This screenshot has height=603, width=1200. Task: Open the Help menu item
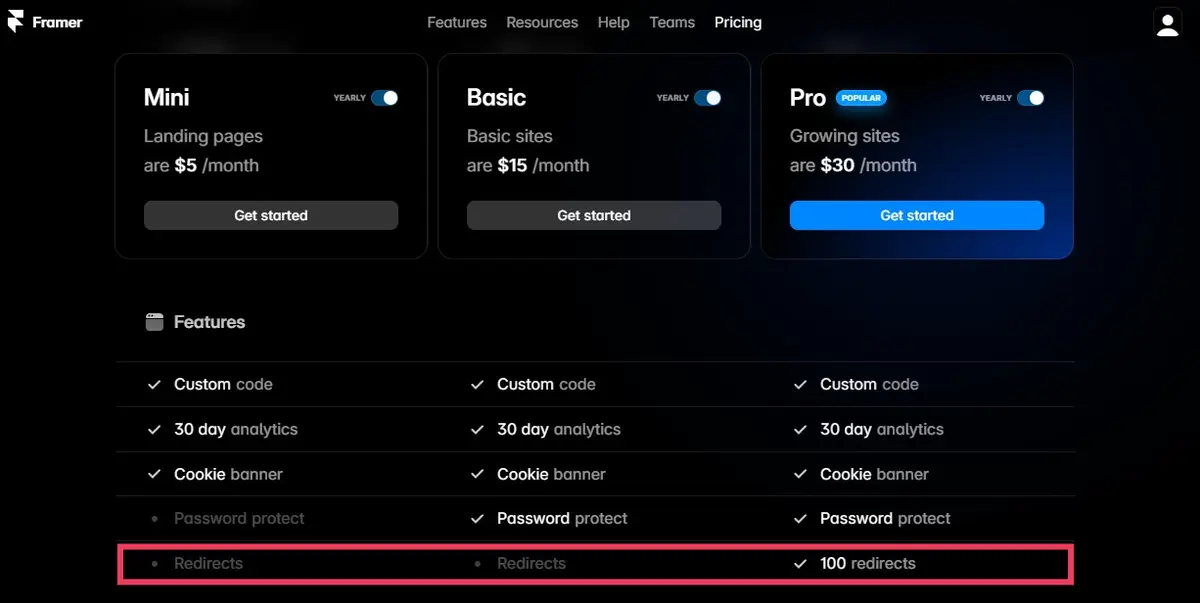click(613, 22)
